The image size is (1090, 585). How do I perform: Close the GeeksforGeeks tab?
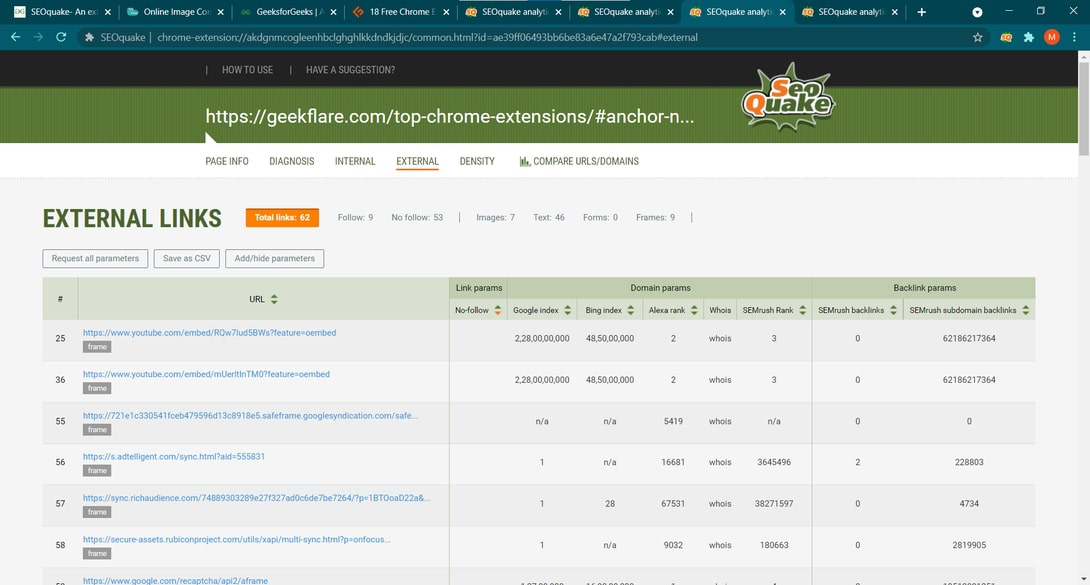tap(333, 12)
